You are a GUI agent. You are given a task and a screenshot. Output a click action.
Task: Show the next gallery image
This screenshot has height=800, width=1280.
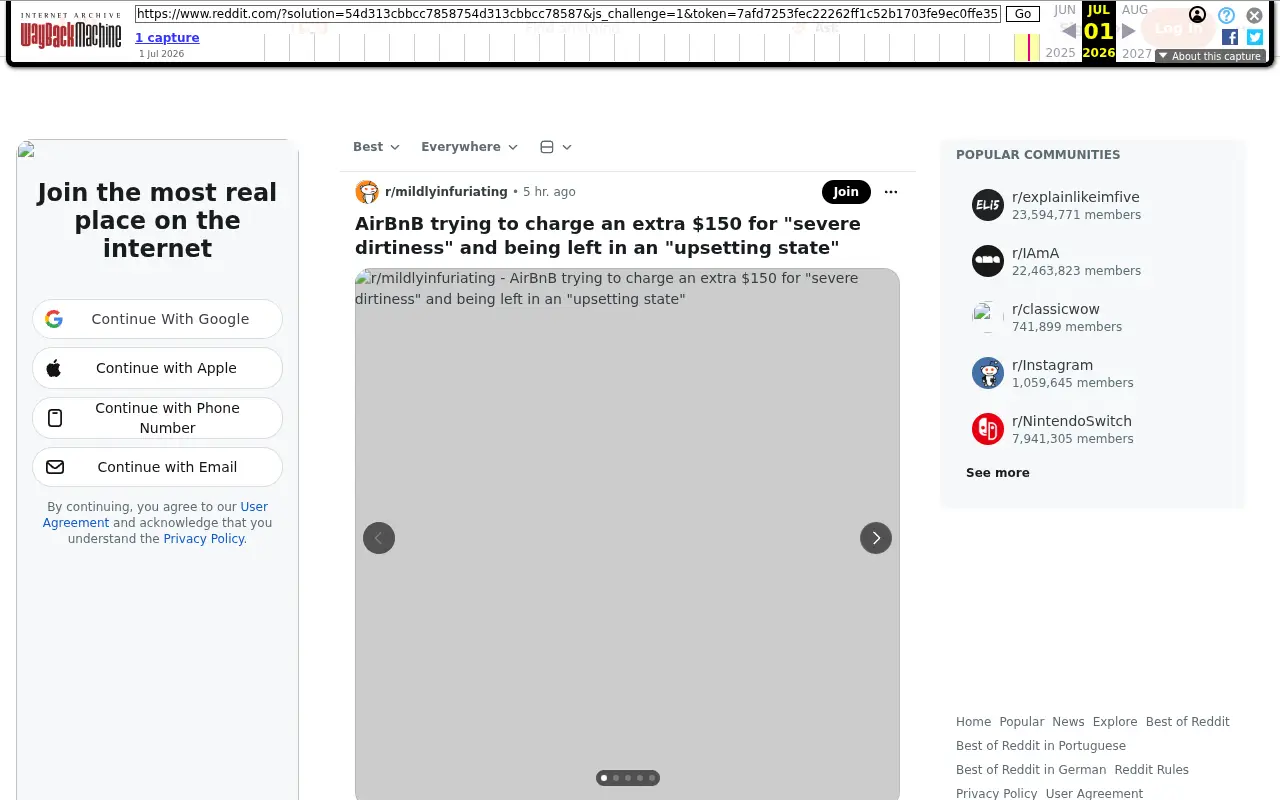point(876,538)
